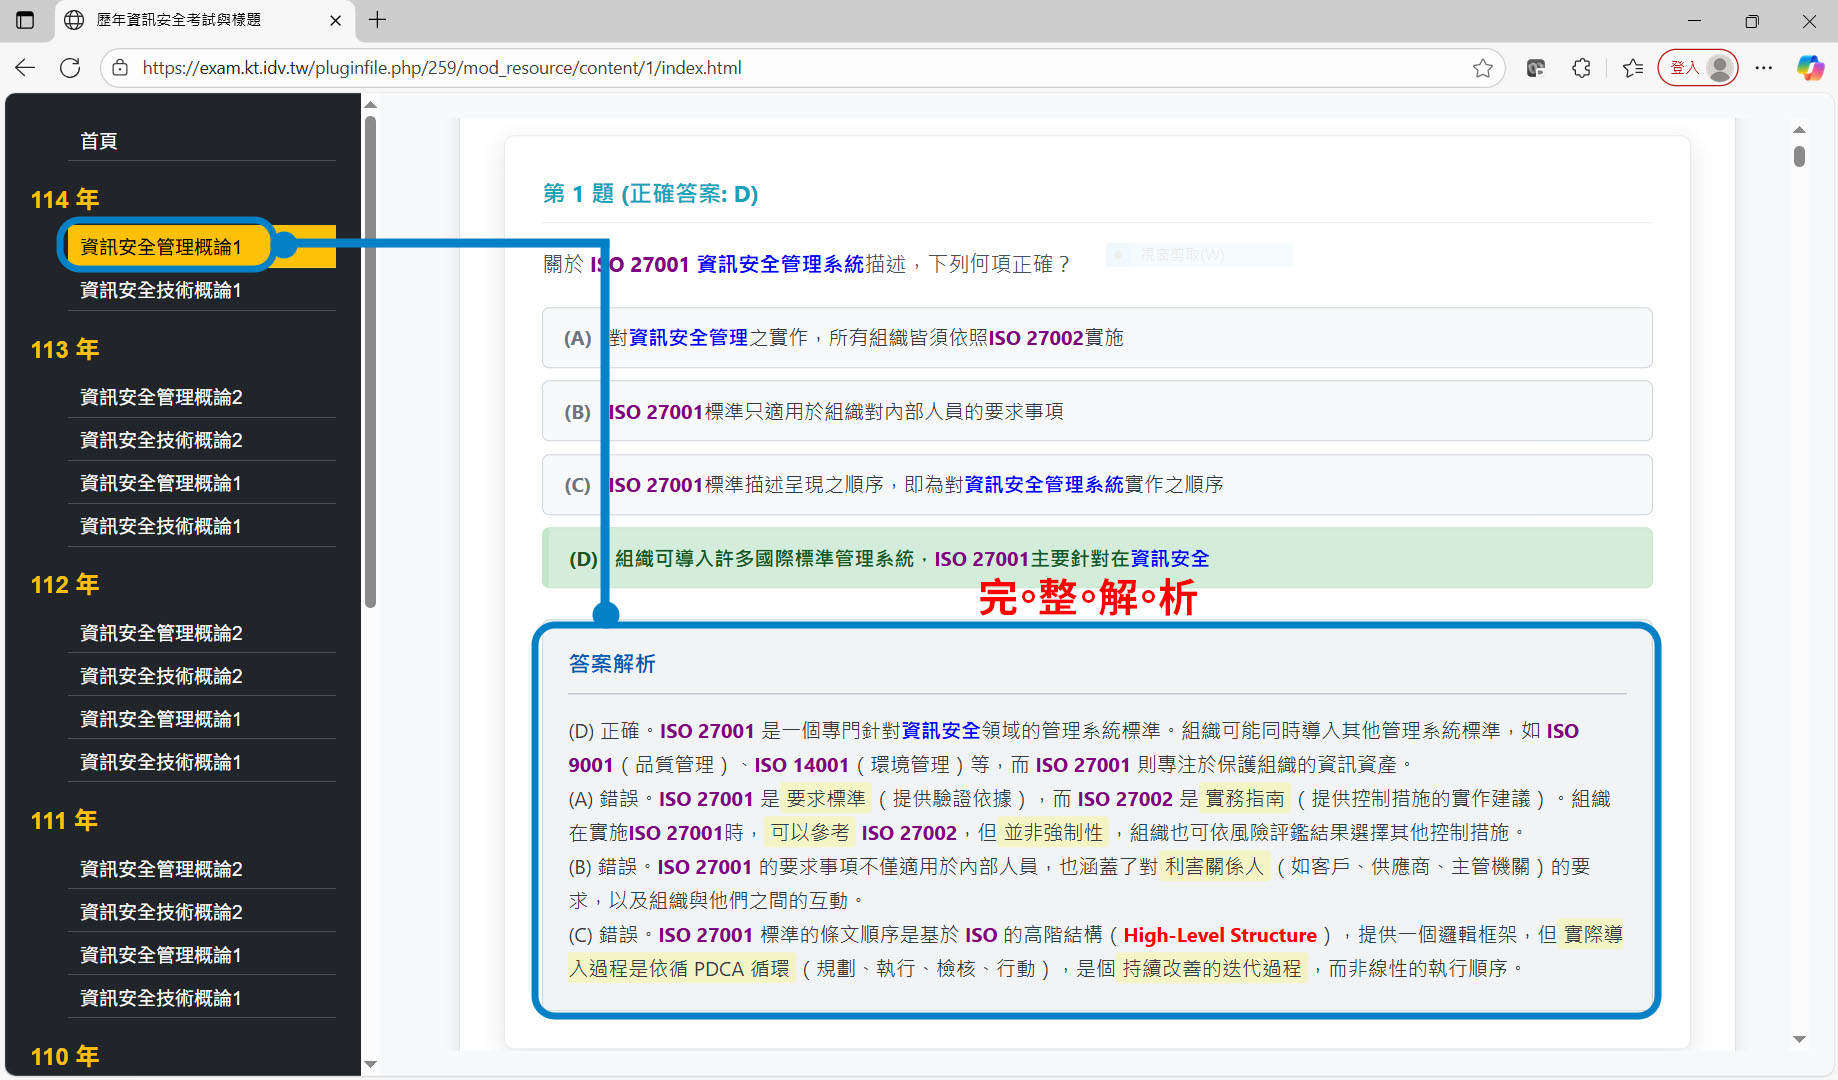Open 資訊安全管理概論2 under 113 年
The height and width of the screenshot is (1080, 1838).
[161, 397]
